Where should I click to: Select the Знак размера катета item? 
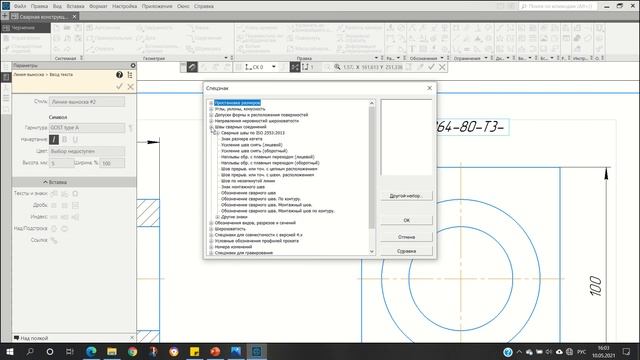click(242, 139)
